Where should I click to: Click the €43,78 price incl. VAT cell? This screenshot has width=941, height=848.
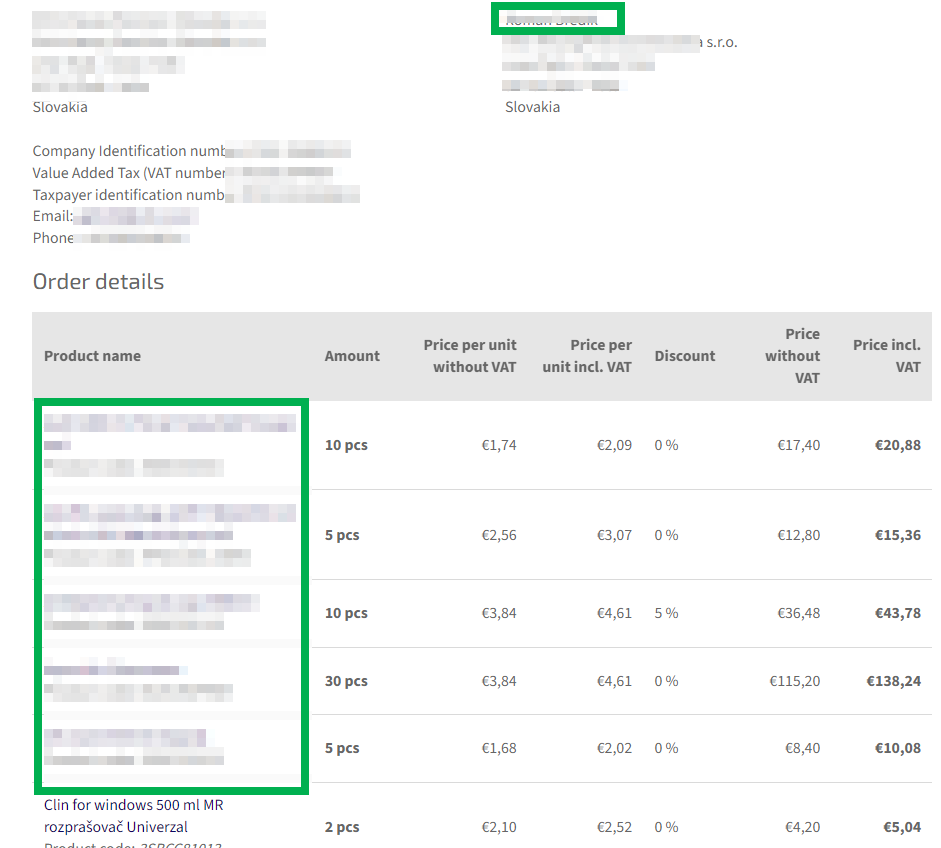coord(897,613)
